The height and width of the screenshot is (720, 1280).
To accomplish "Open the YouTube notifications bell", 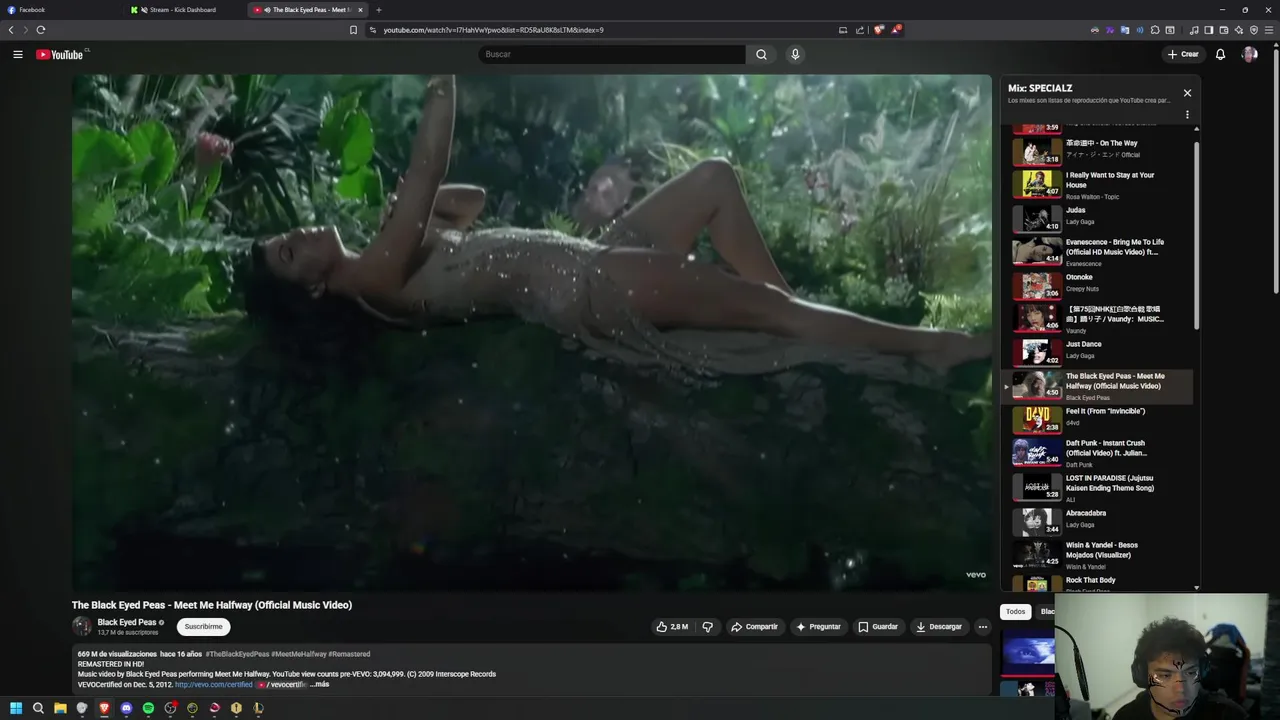I will [x=1220, y=54].
